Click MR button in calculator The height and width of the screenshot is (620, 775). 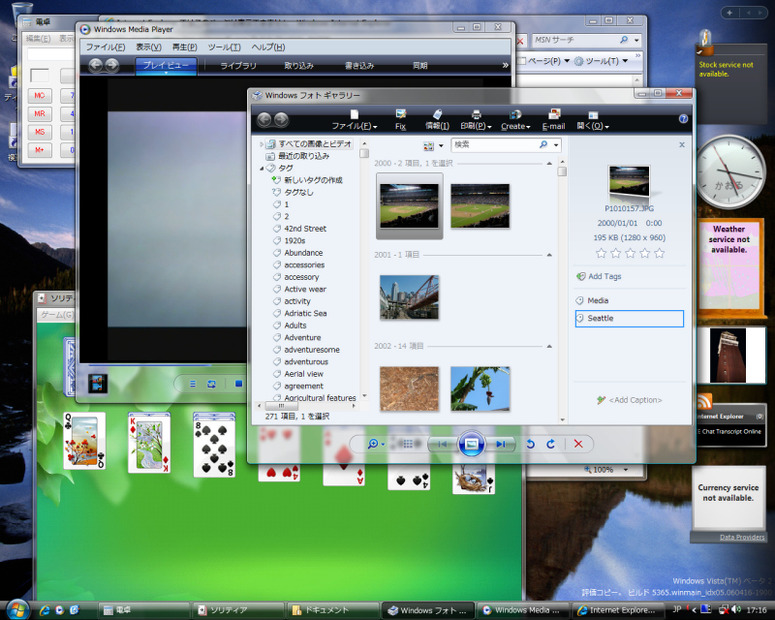[x=40, y=114]
